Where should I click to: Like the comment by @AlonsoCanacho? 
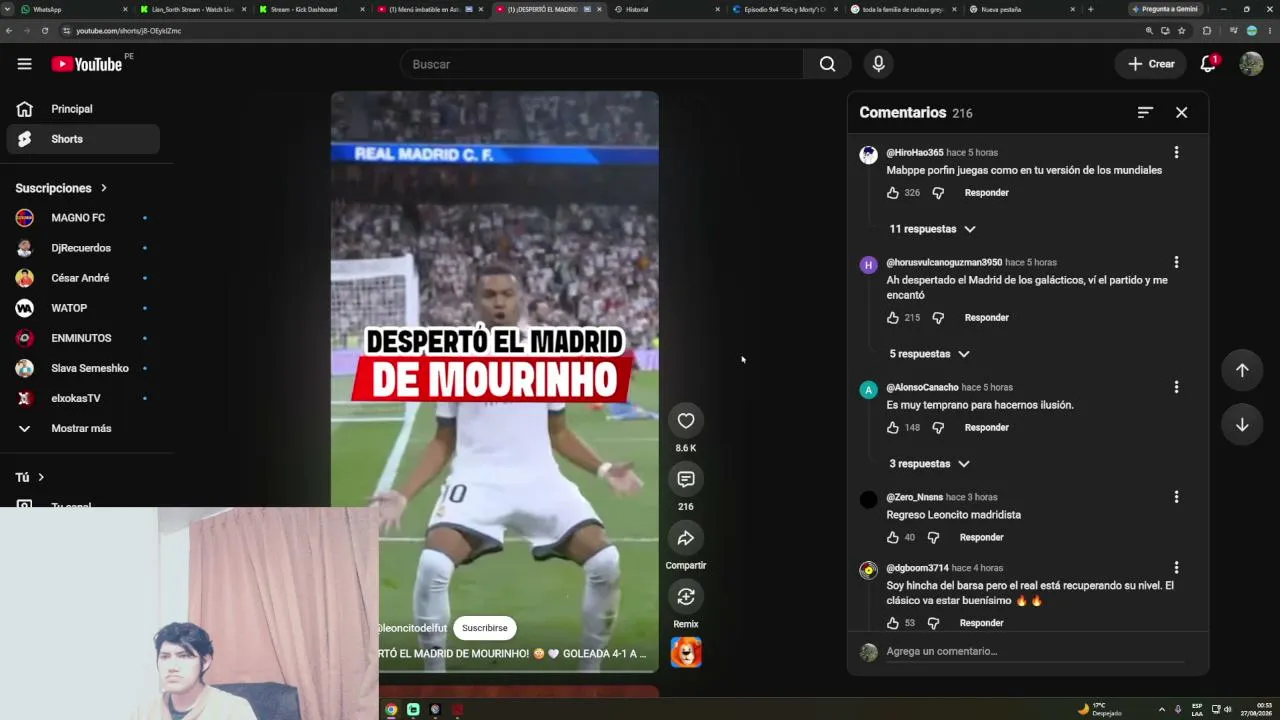tap(893, 428)
